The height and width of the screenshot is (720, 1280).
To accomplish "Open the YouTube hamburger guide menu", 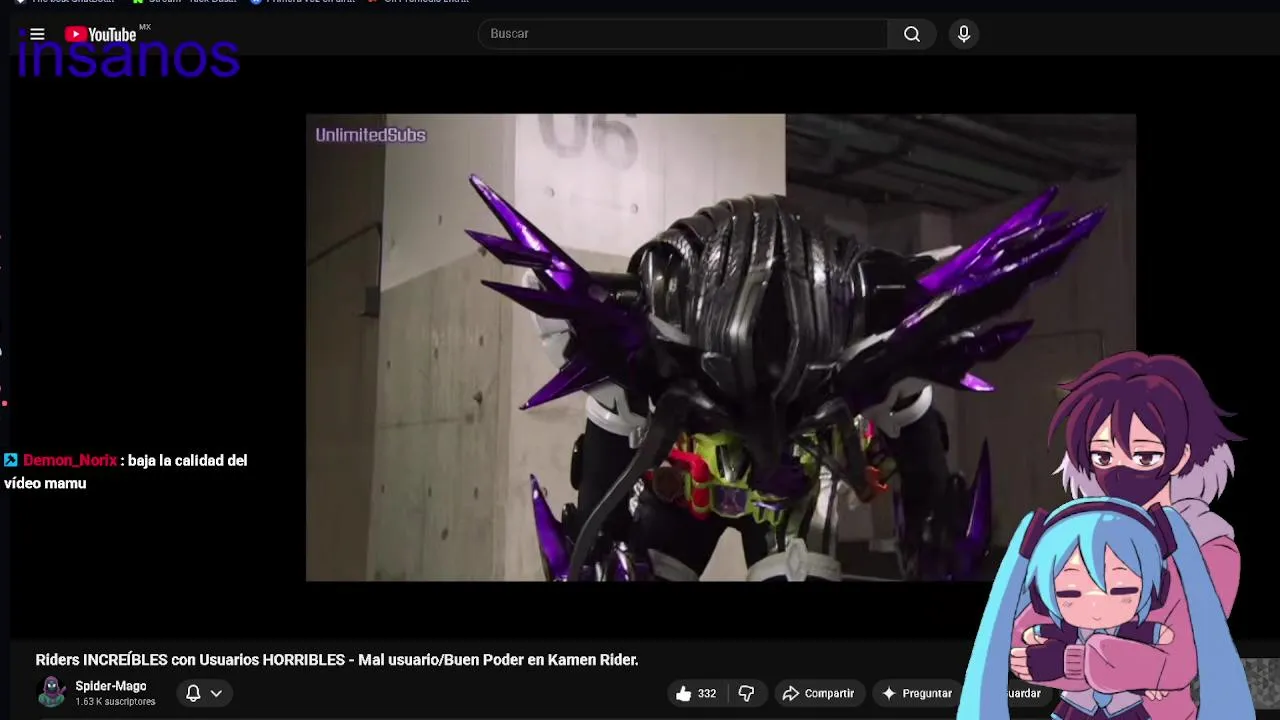I will pos(37,34).
